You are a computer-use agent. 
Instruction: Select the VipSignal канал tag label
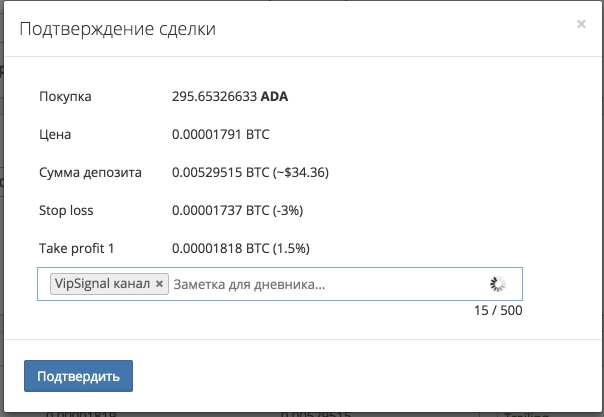point(103,284)
